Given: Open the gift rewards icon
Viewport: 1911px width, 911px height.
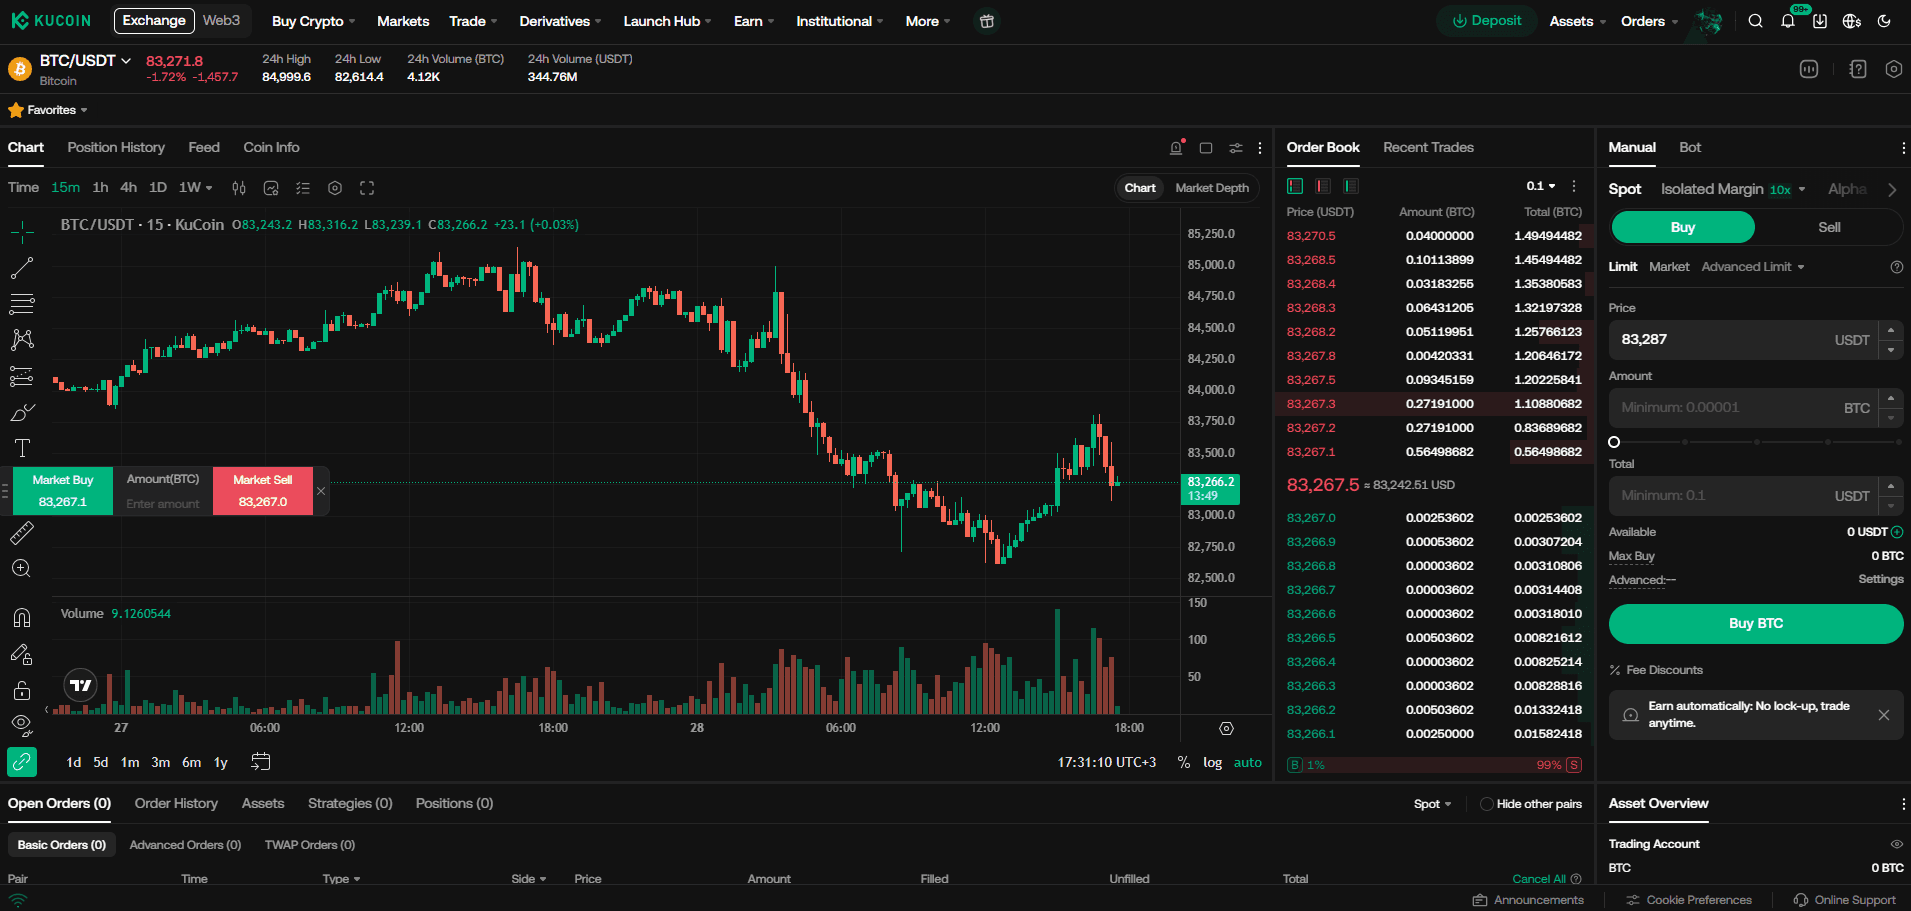Looking at the screenshot, I should [x=987, y=21].
